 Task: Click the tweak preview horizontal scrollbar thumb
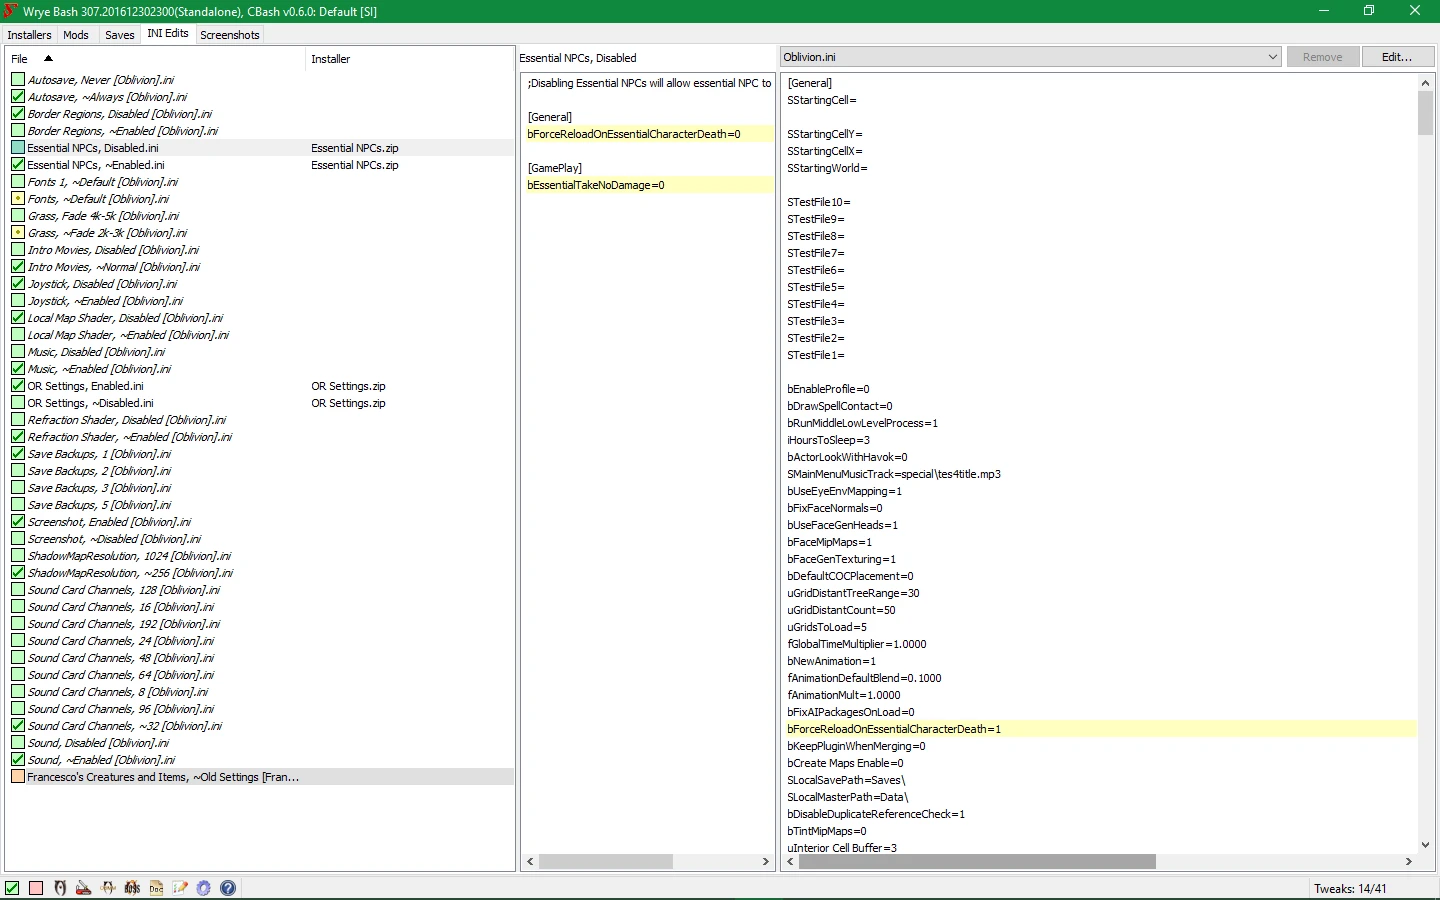605,861
